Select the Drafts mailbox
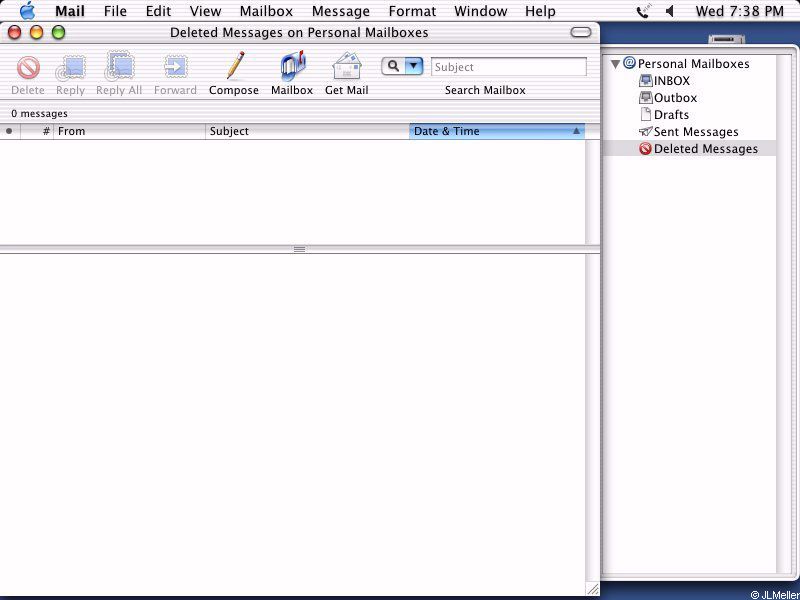This screenshot has height=600, width=800. tap(664, 114)
